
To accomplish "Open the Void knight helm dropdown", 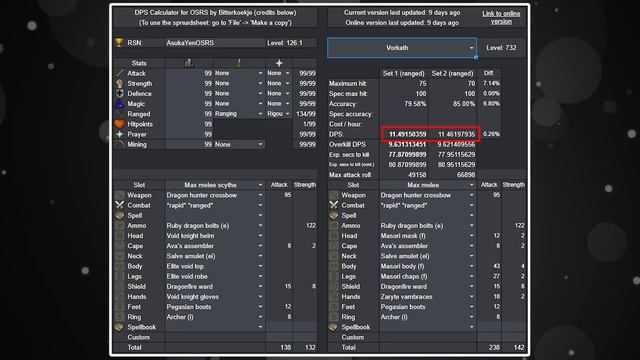I will 215,236.
